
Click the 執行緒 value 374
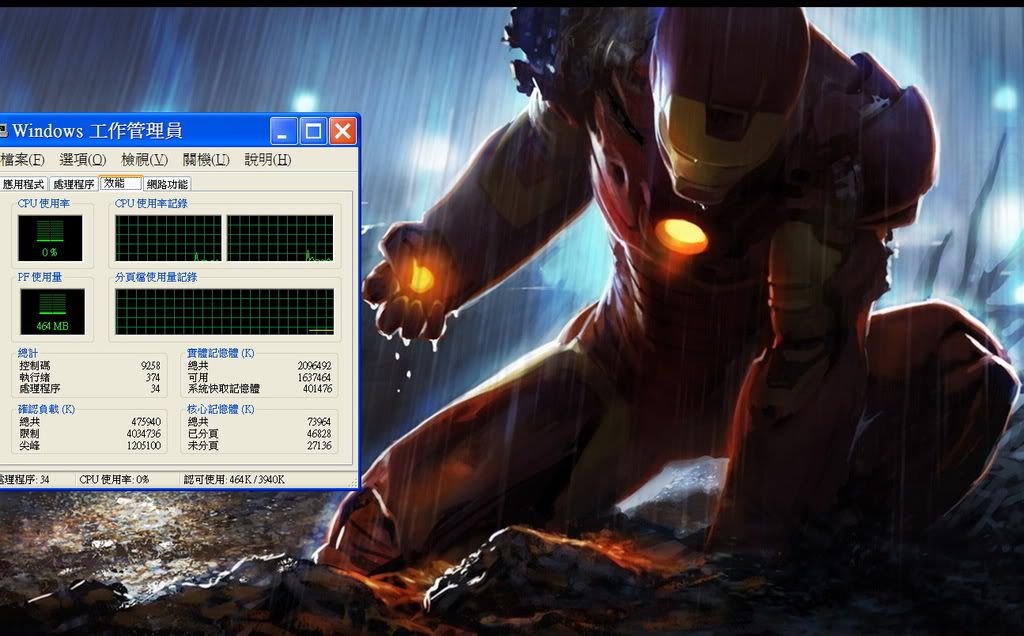(x=153, y=377)
